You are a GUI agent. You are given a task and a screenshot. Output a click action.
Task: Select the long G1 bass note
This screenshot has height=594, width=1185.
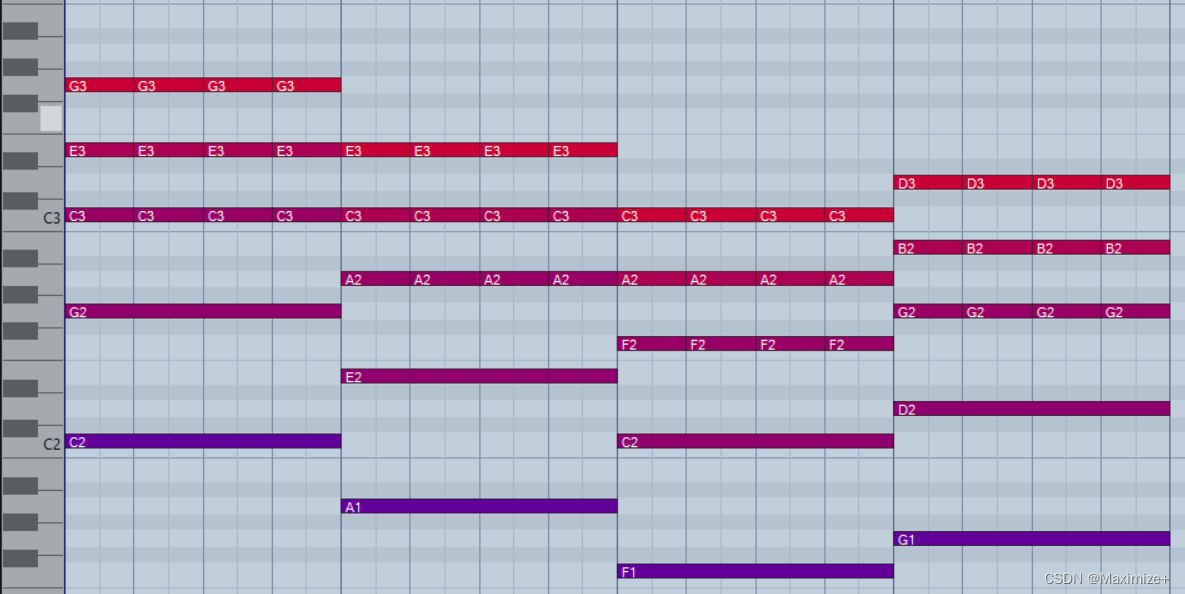click(x=1032, y=539)
